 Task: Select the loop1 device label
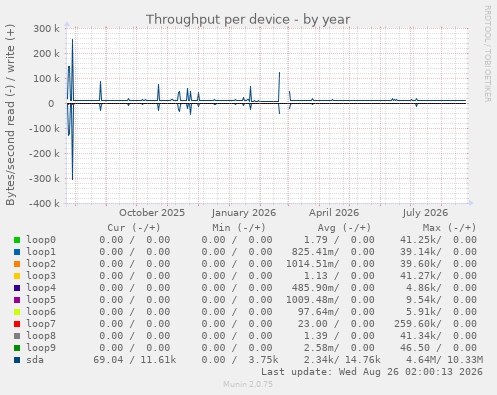(x=41, y=252)
